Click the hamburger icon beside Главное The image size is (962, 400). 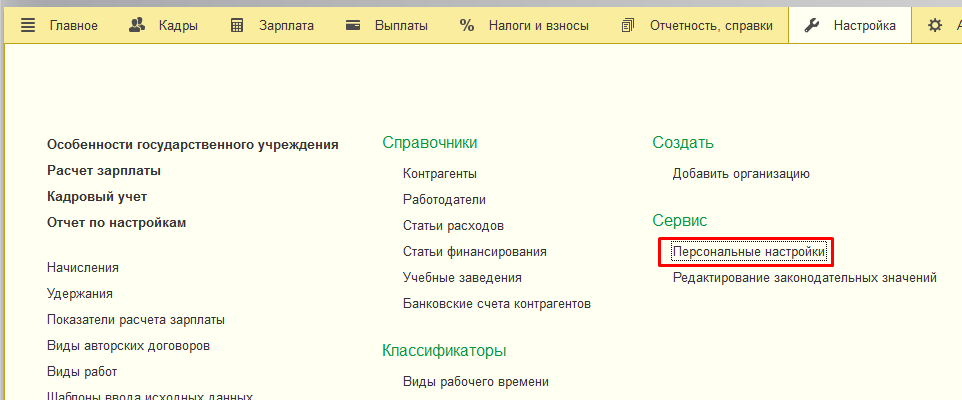[x=28, y=26]
